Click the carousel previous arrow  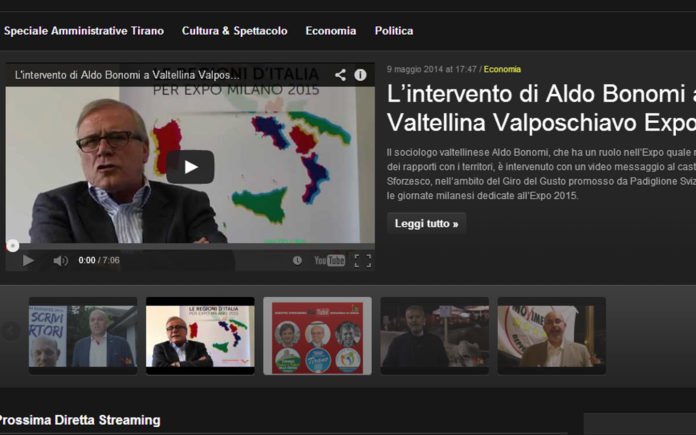[11, 330]
